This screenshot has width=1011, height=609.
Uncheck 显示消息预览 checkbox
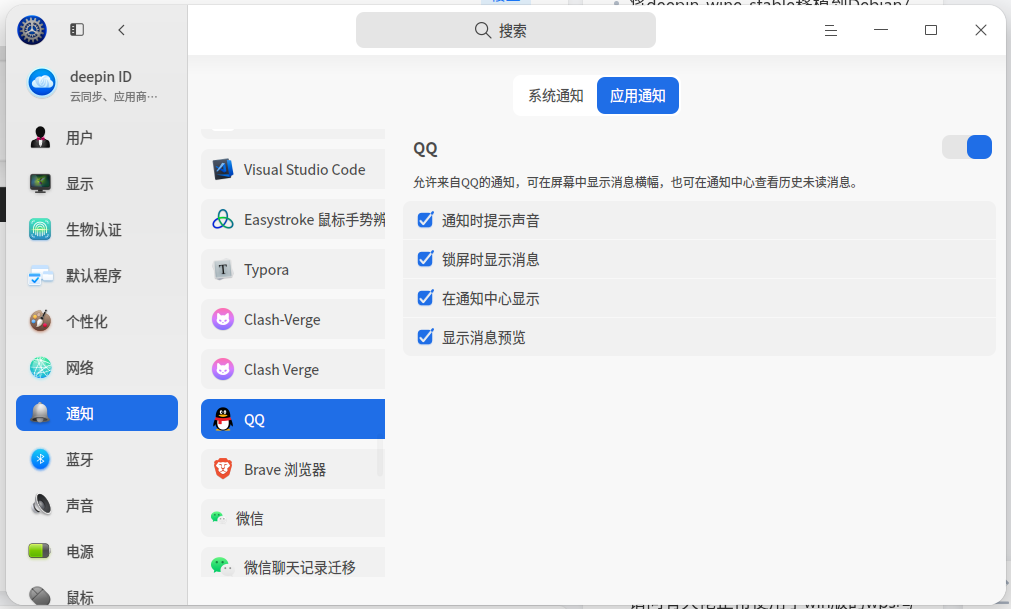tap(426, 337)
